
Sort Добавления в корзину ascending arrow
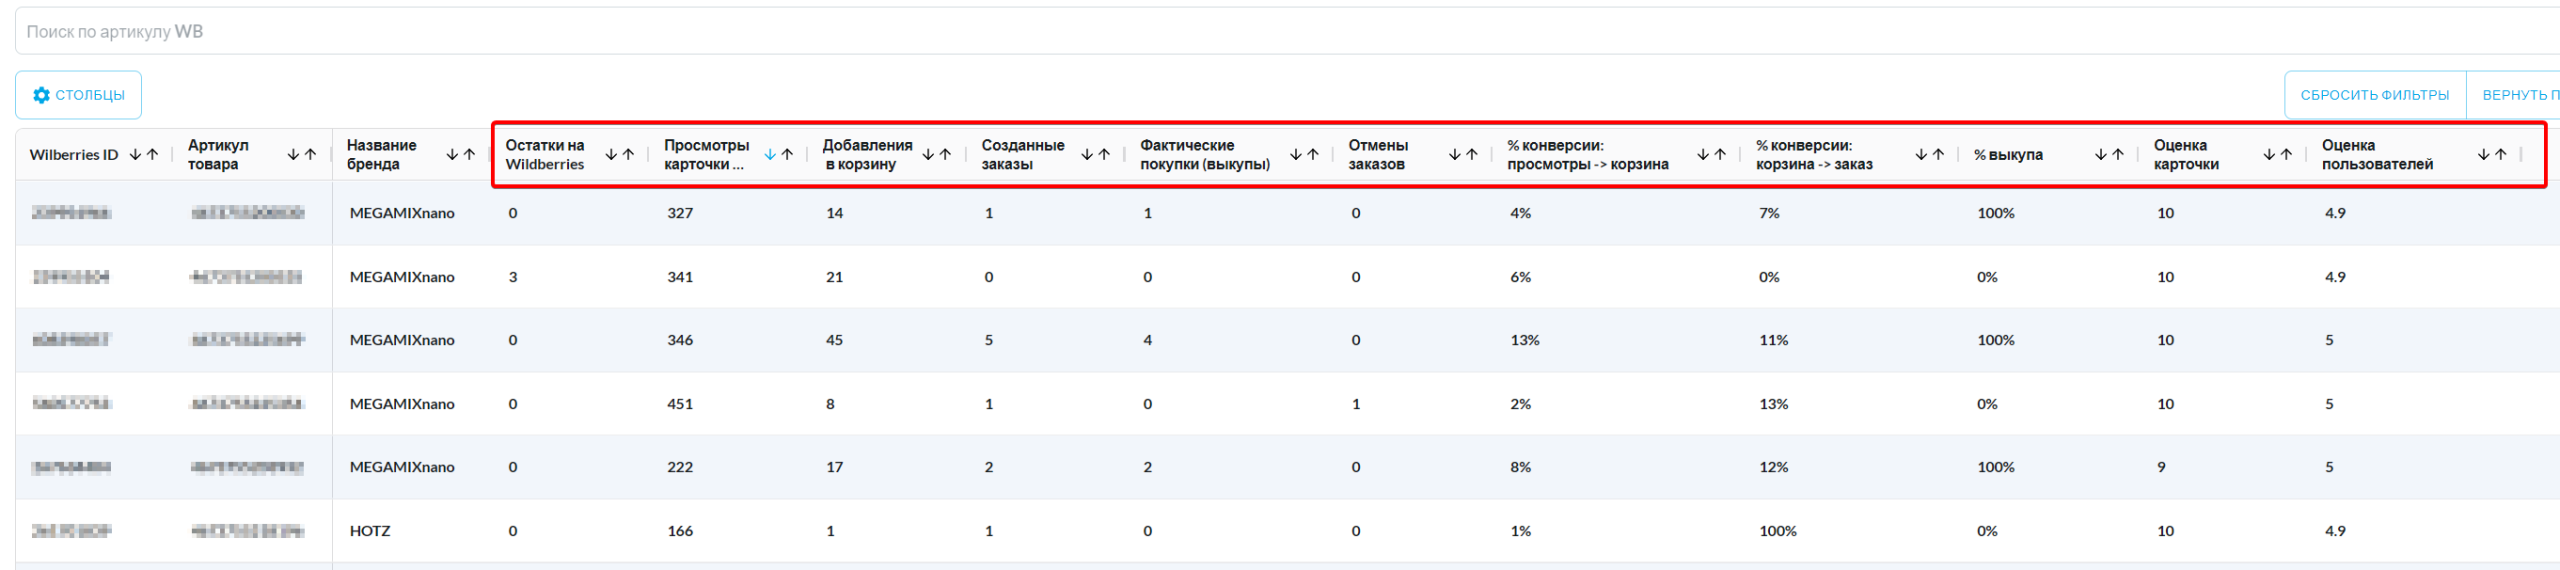(945, 155)
